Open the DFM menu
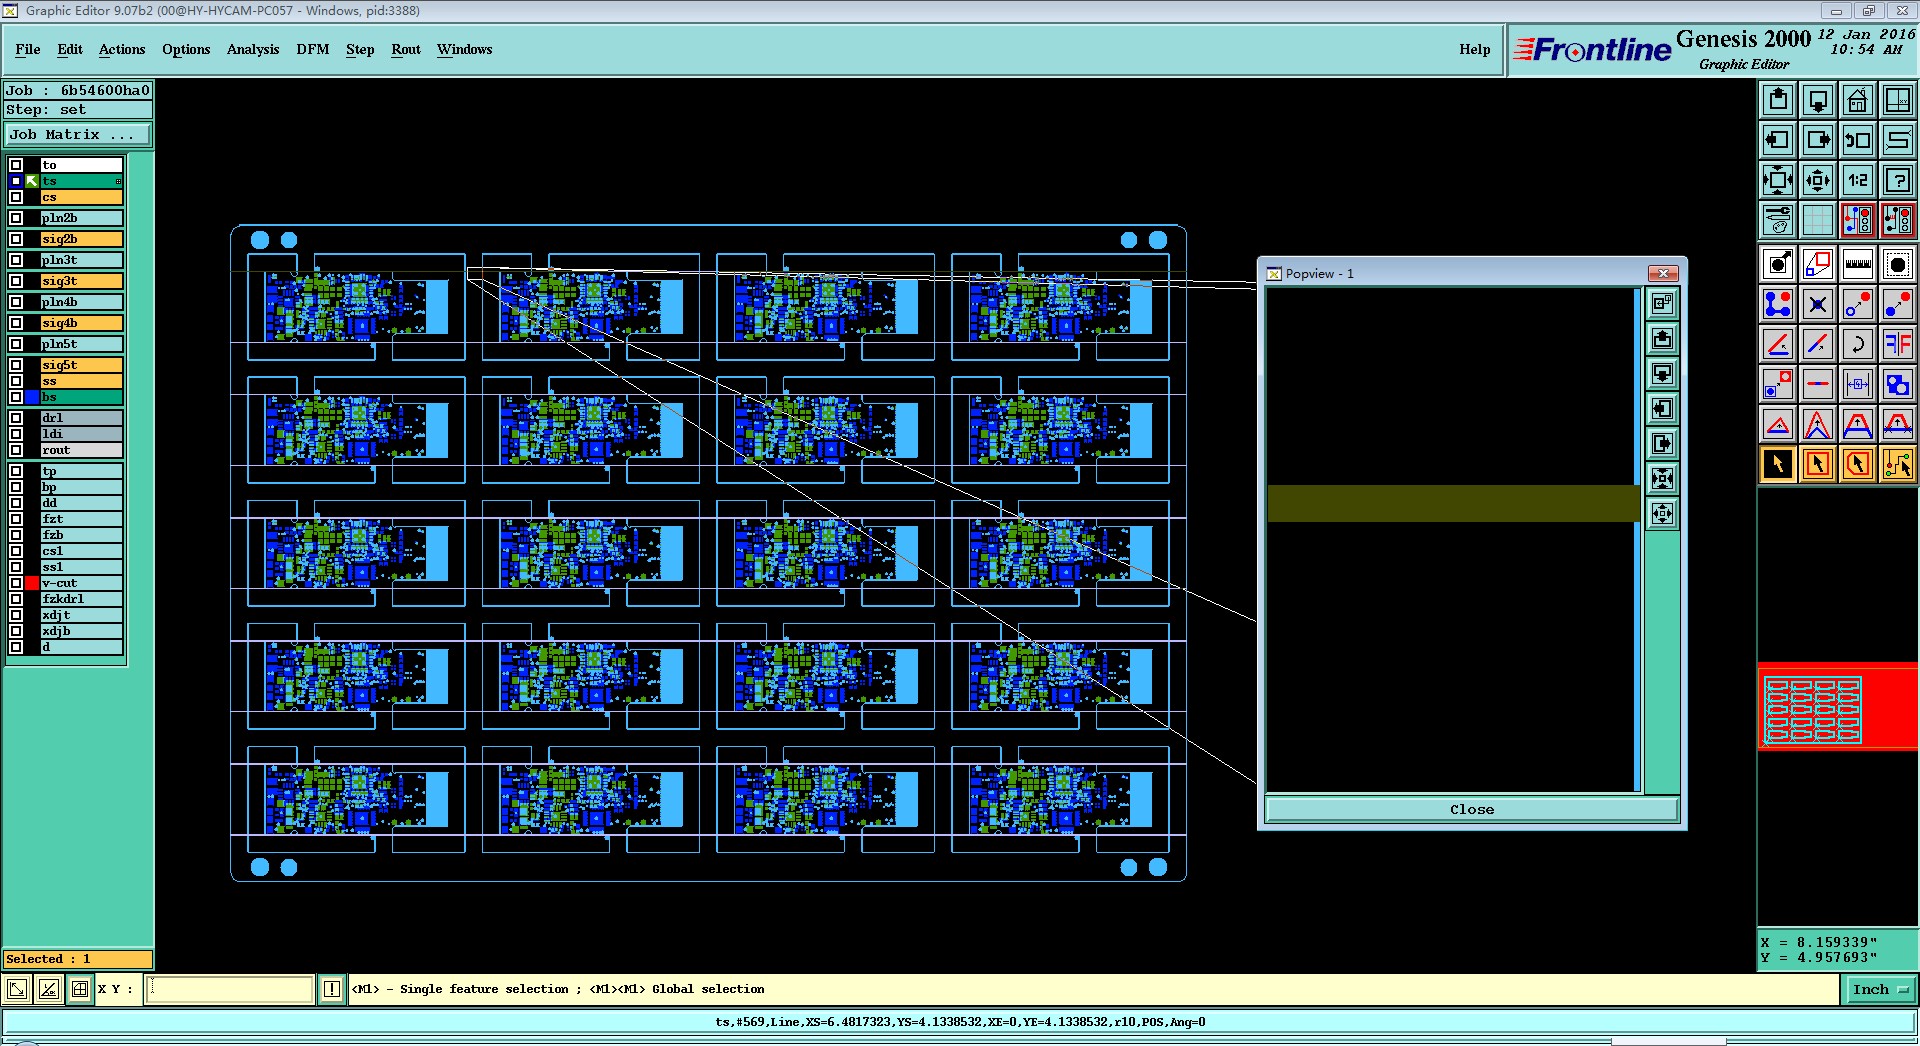The height and width of the screenshot is (1046, 1920). coord(313,49)
